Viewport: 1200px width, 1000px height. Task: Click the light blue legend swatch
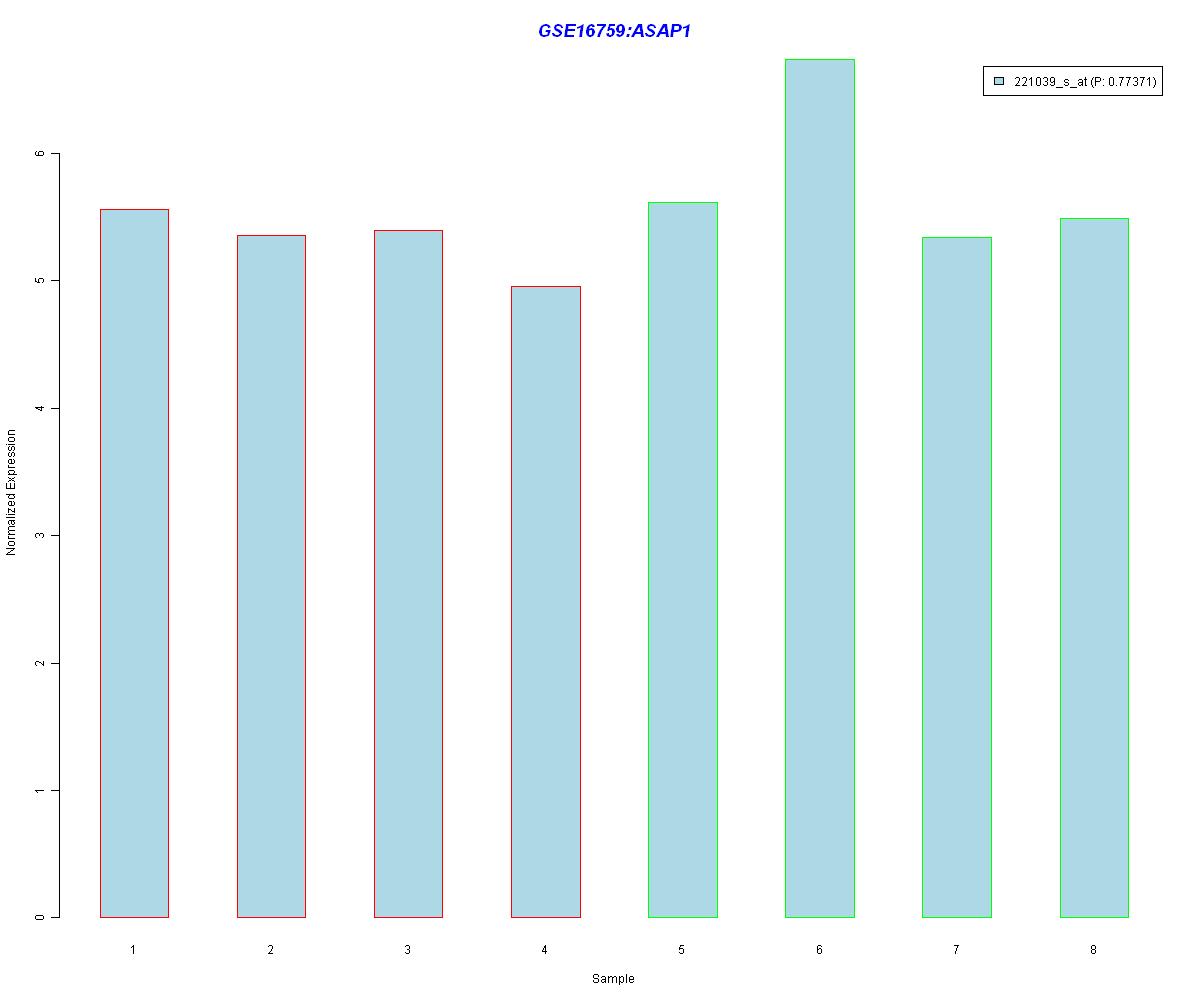(x=998, y=82)
